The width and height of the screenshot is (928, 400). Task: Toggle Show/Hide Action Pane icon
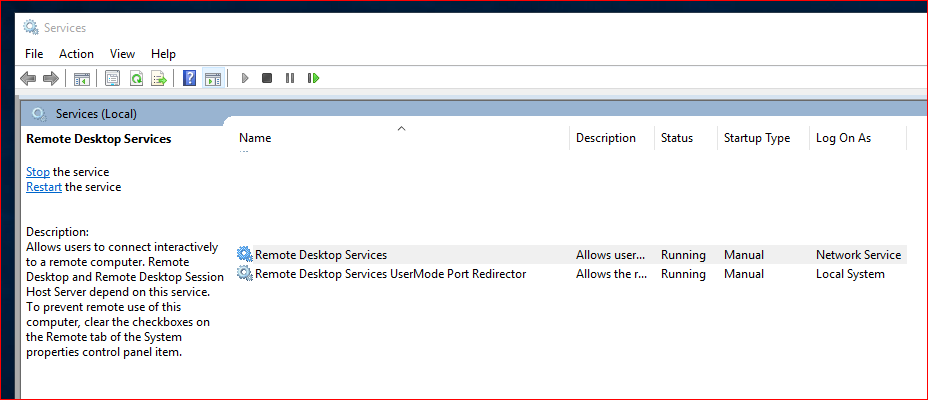tap(213, 78)
